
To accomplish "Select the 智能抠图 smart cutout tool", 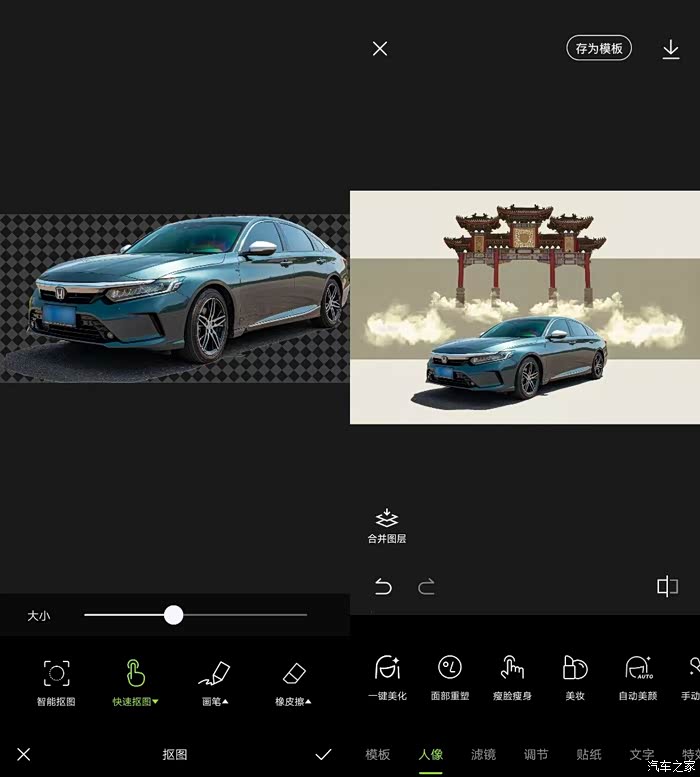I will point(56,682).
